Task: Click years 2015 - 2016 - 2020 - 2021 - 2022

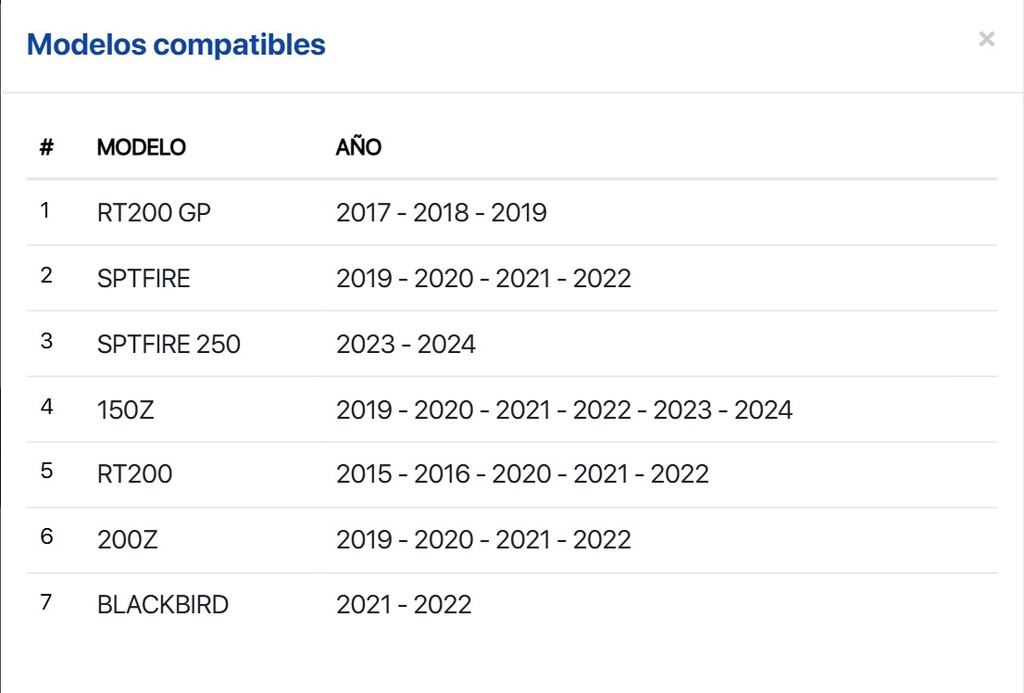Action: (522, 474)
